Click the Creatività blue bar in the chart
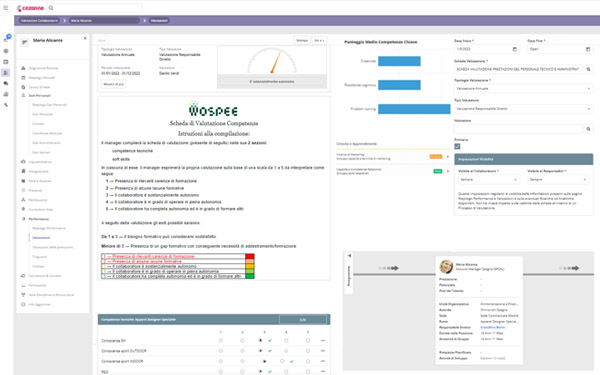The width and height of the screenshot is (600, 375). pyautogui.click(x=399, y=61)
